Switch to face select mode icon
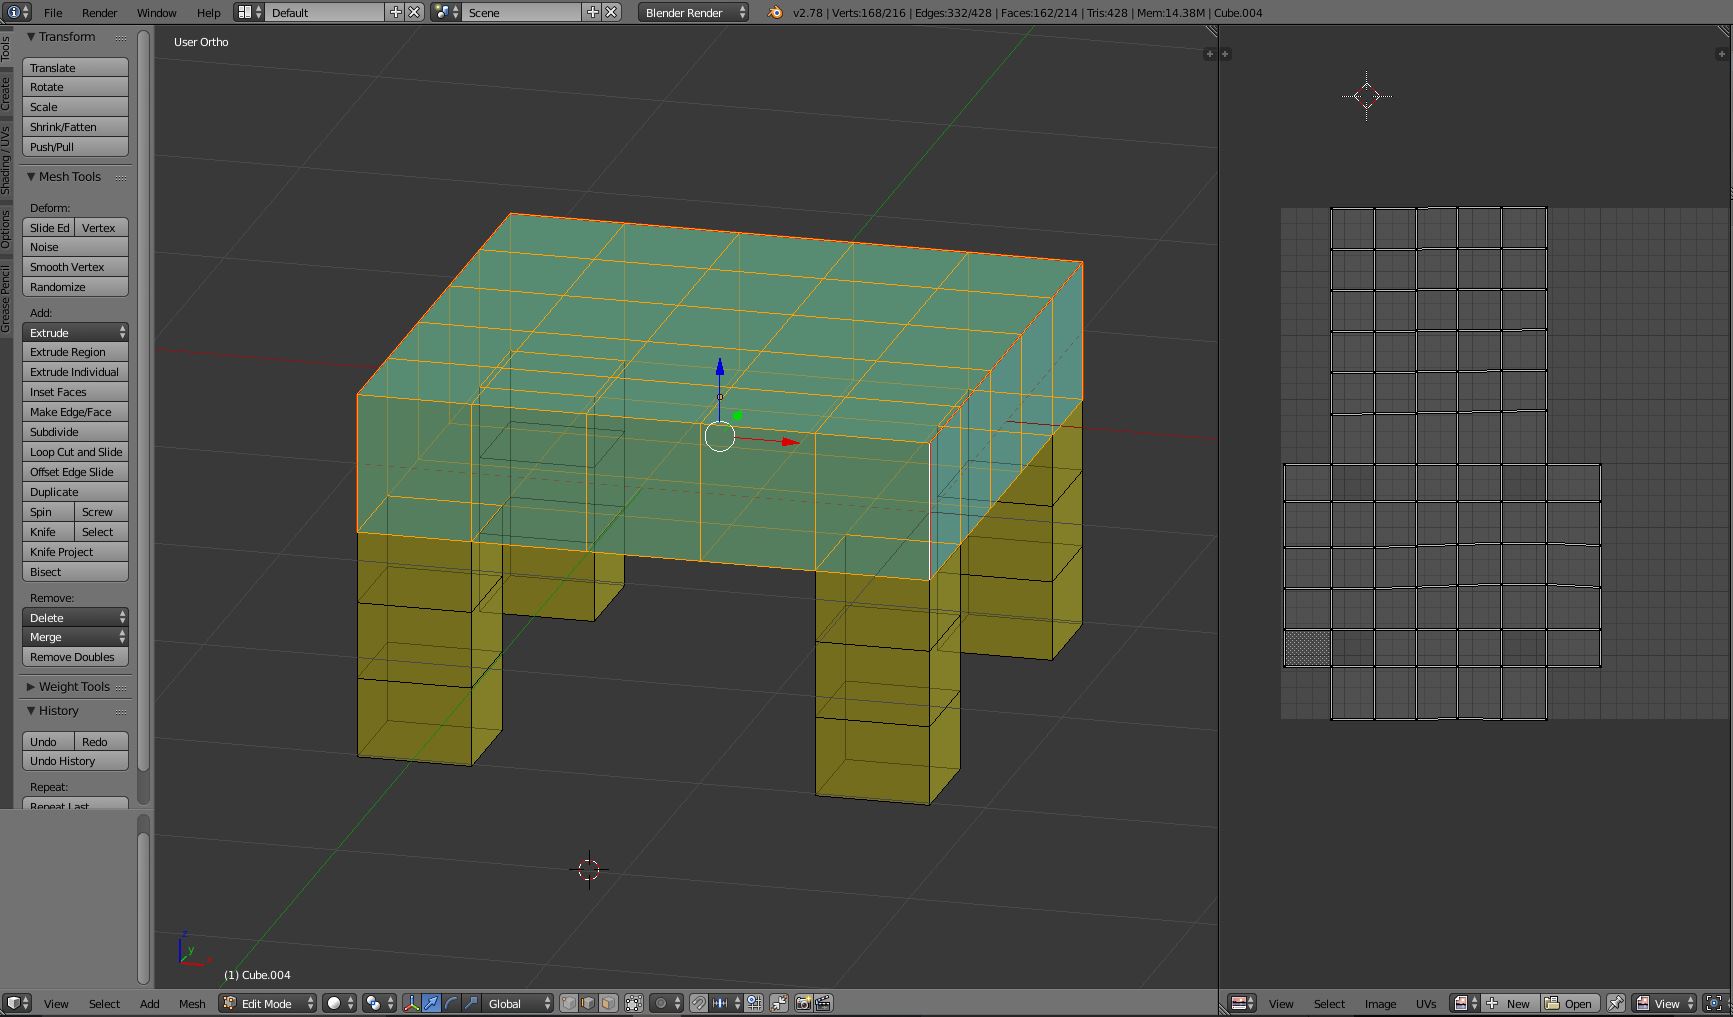Viewport: 1733px width, 1017px height. tap(608, 1003)
